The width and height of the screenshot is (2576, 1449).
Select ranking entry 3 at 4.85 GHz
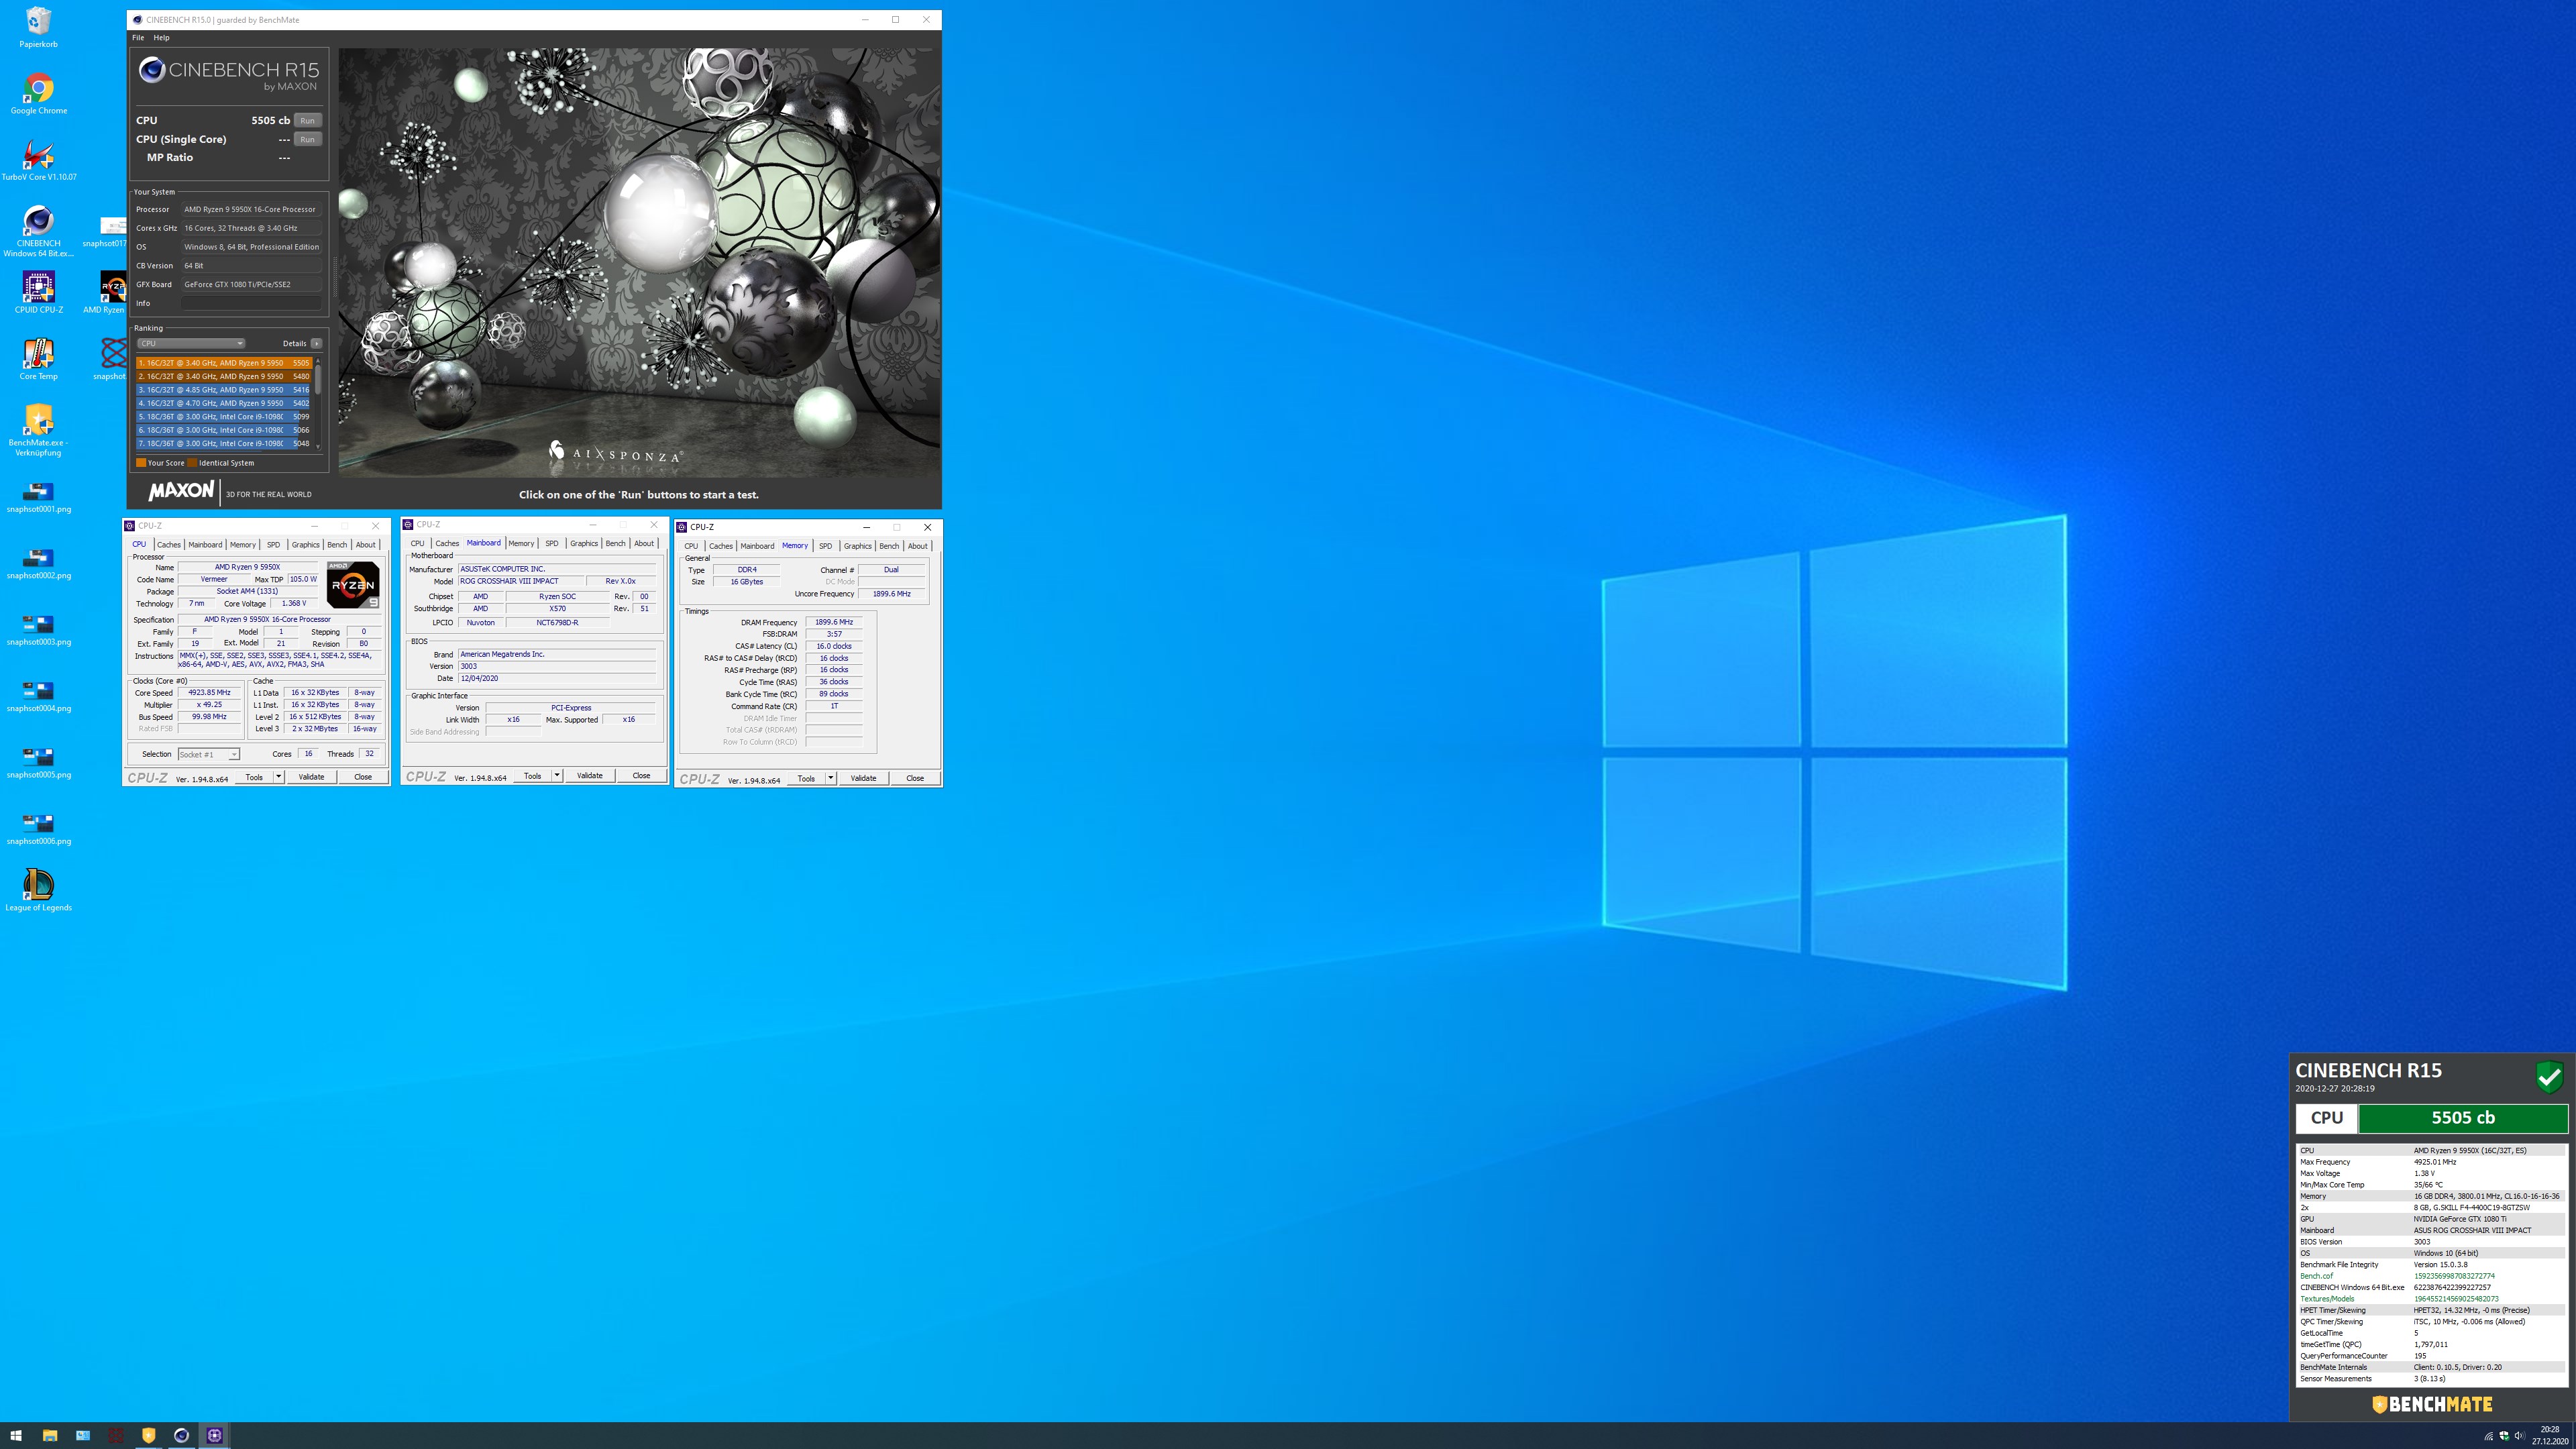point(224,390)
